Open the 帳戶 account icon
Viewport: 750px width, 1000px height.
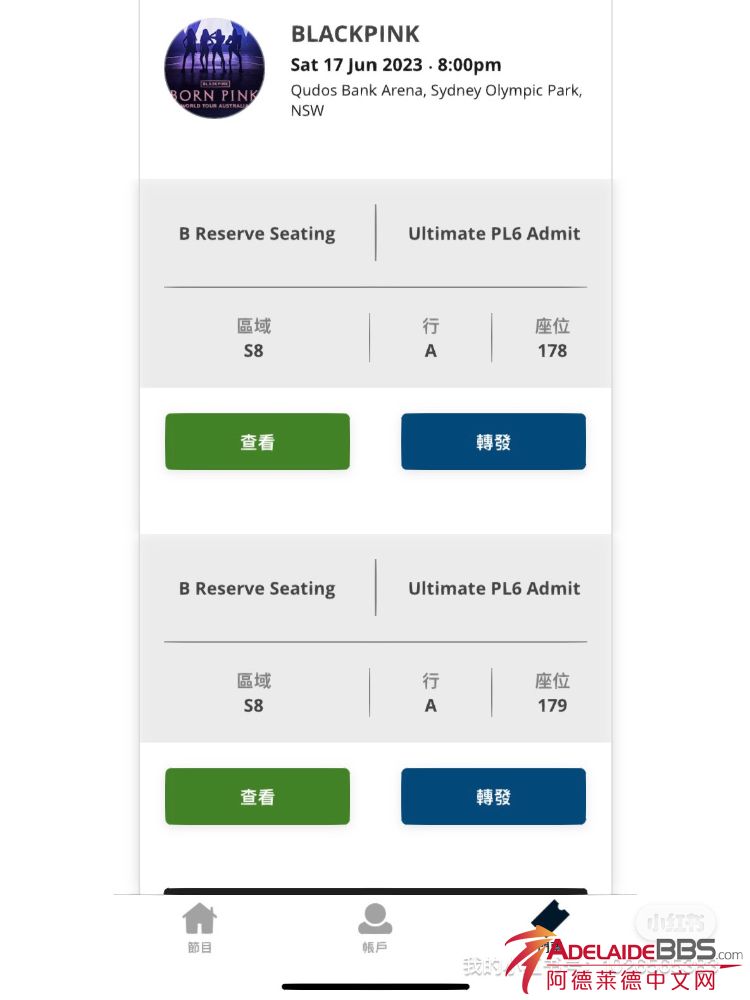point(375,928)
